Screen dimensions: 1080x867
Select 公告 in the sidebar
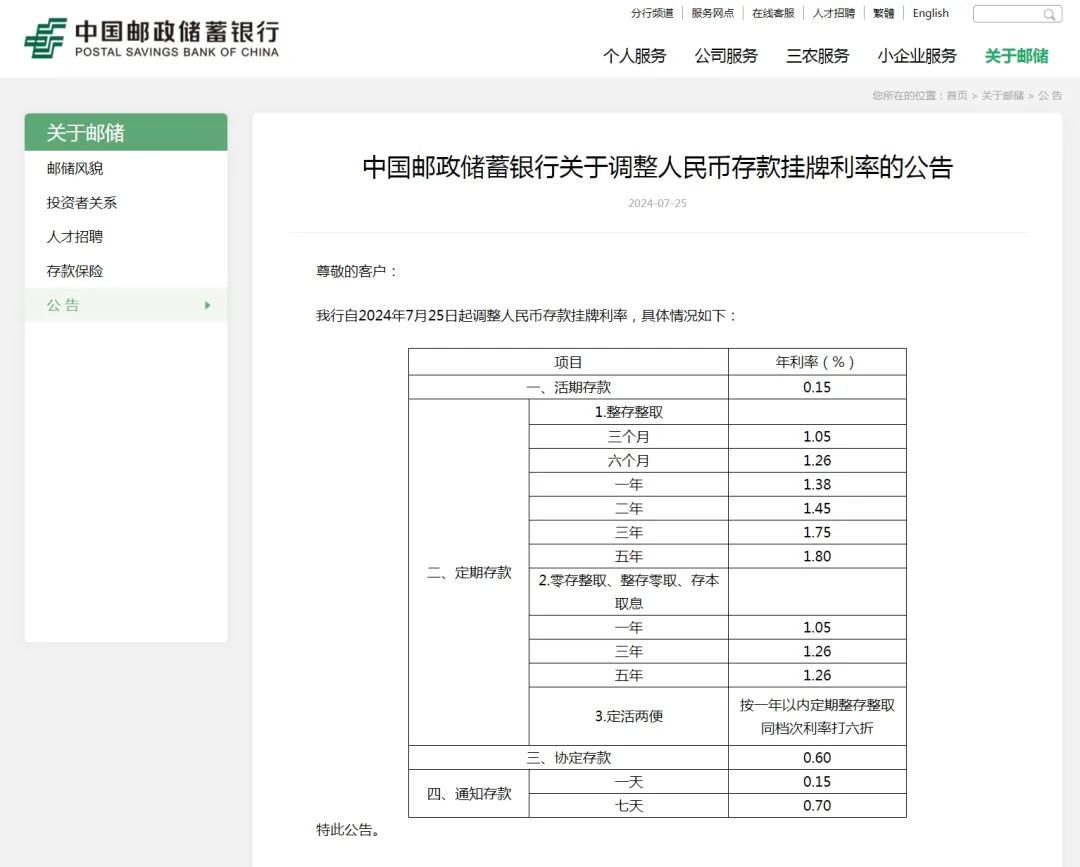pos(126,305)
